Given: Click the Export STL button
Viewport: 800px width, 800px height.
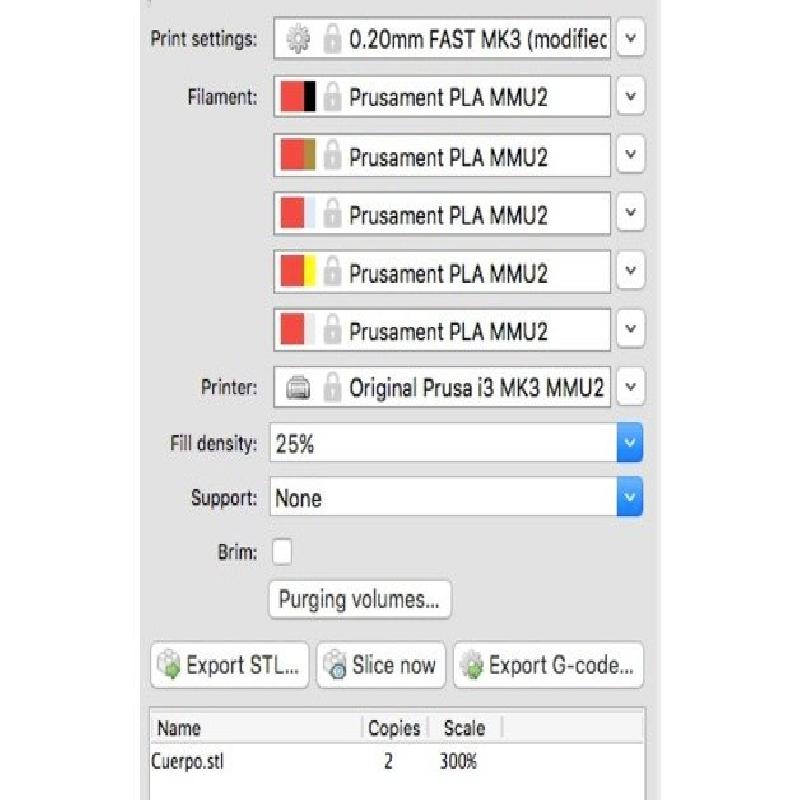Looking at the screenshot, I should pos(230,666).
